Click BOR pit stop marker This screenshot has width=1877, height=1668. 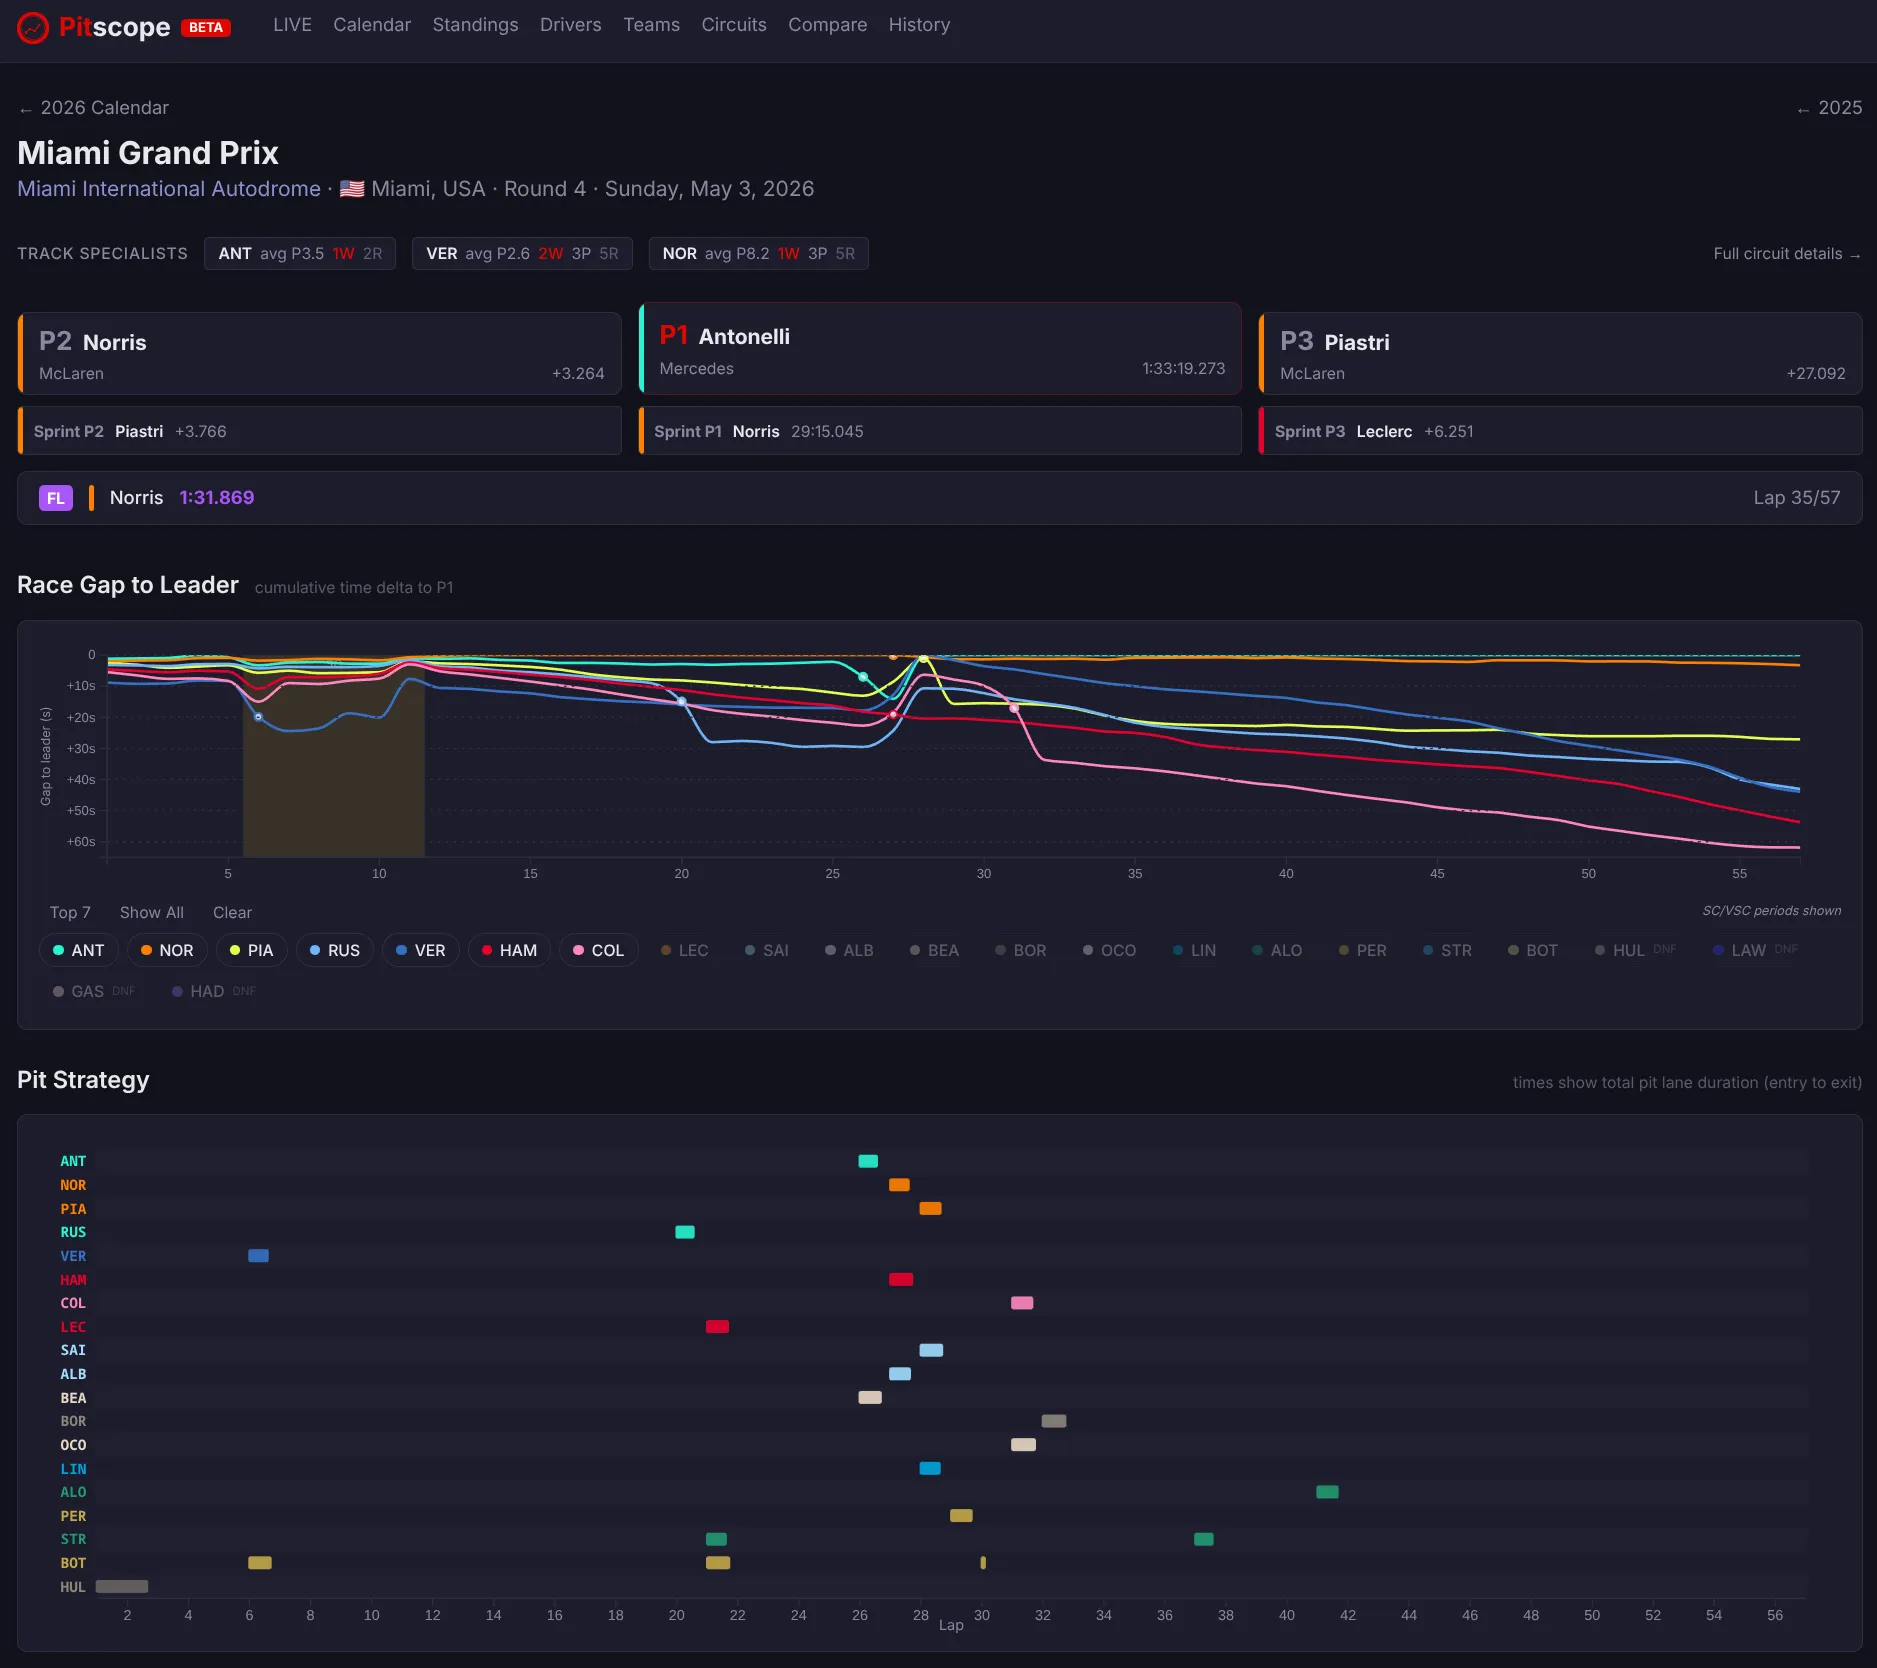(1054, 1421)
